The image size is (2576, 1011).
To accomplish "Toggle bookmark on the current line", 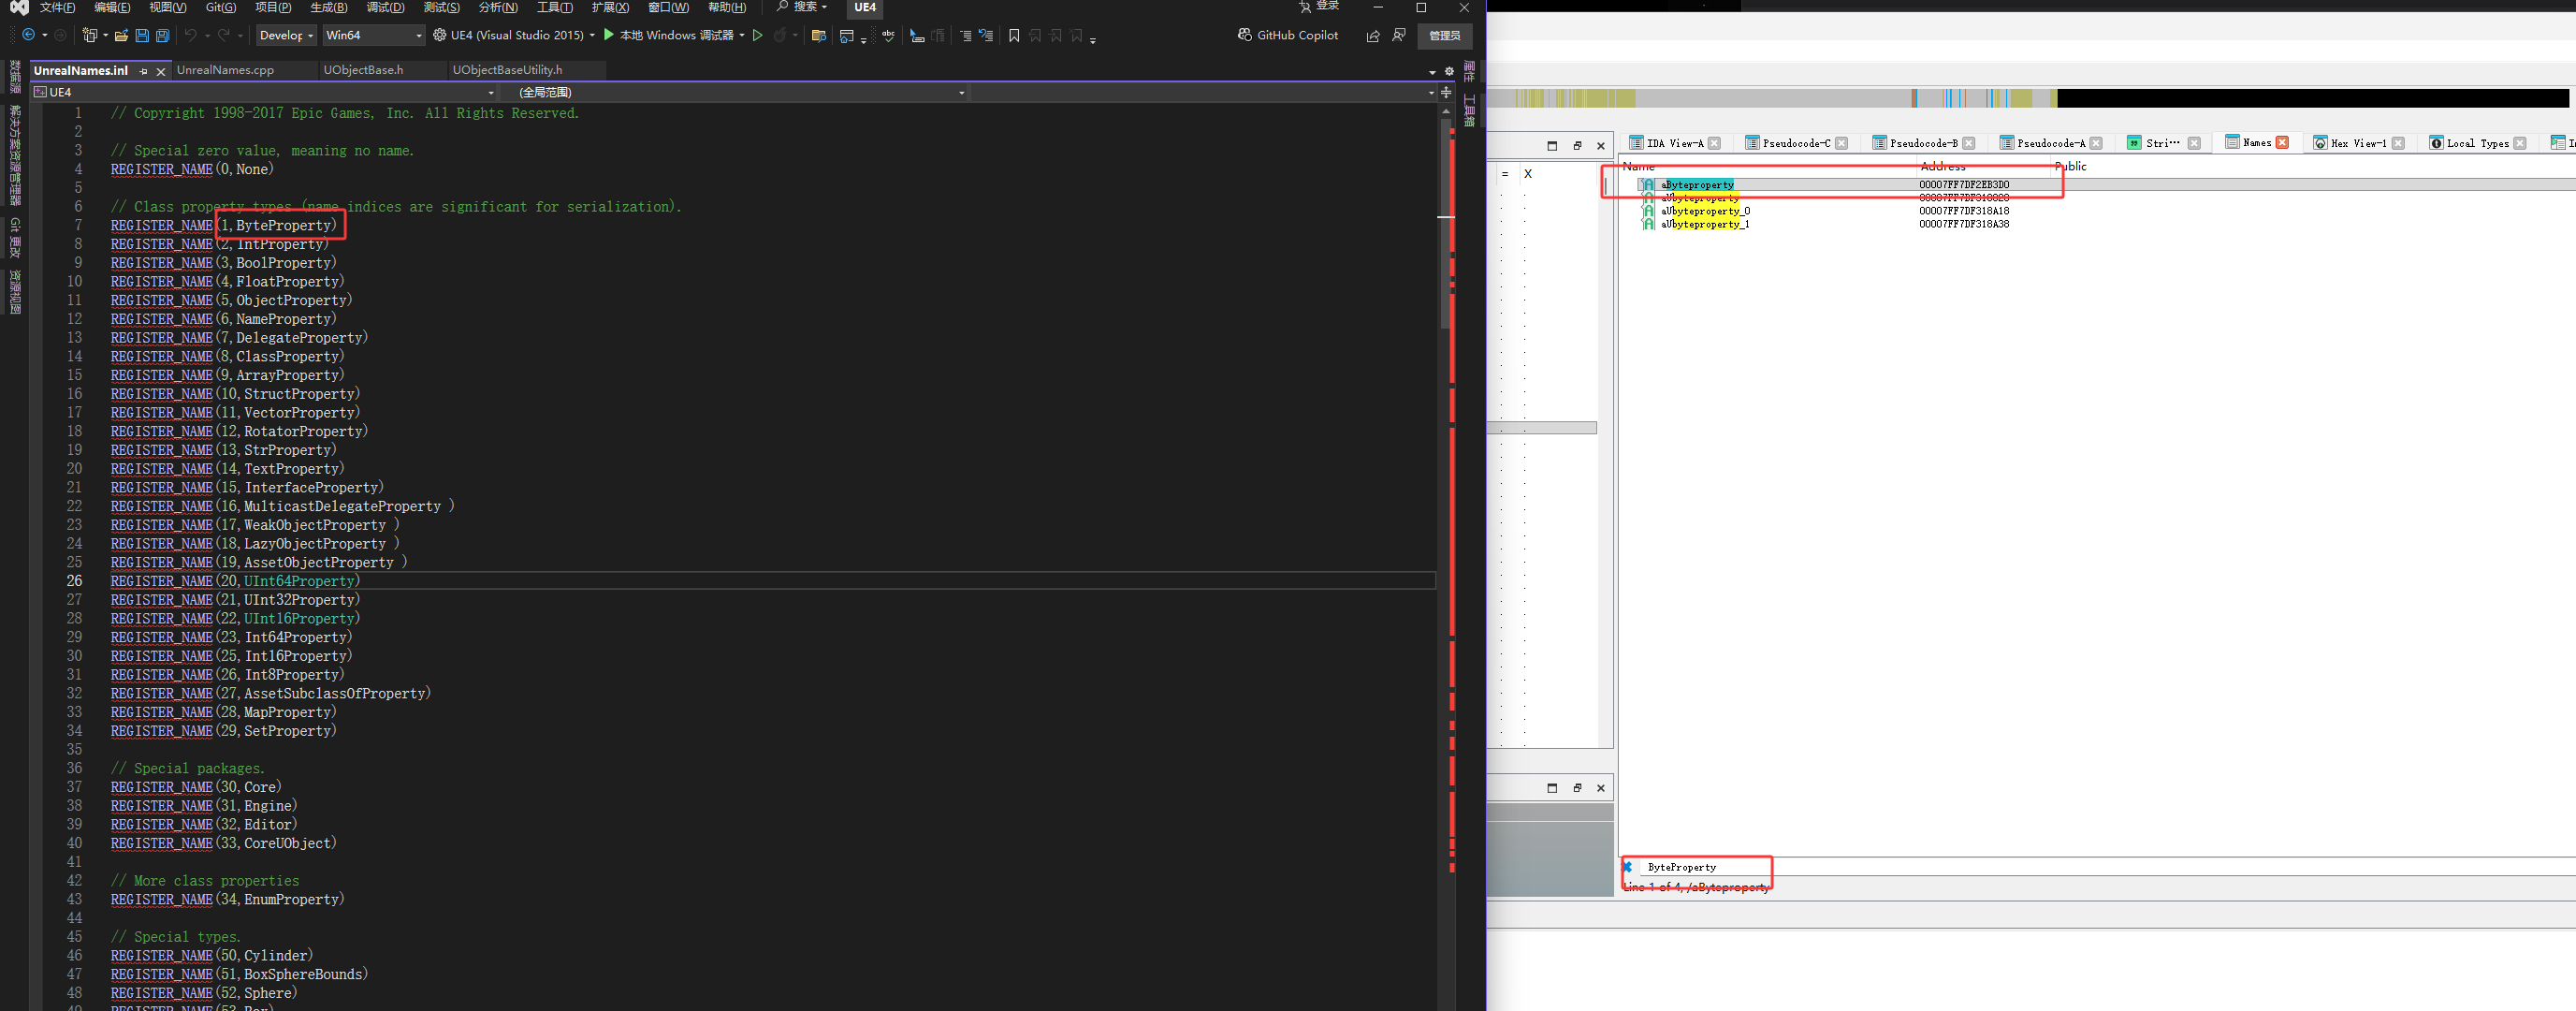I will [x=1014, y=35].
